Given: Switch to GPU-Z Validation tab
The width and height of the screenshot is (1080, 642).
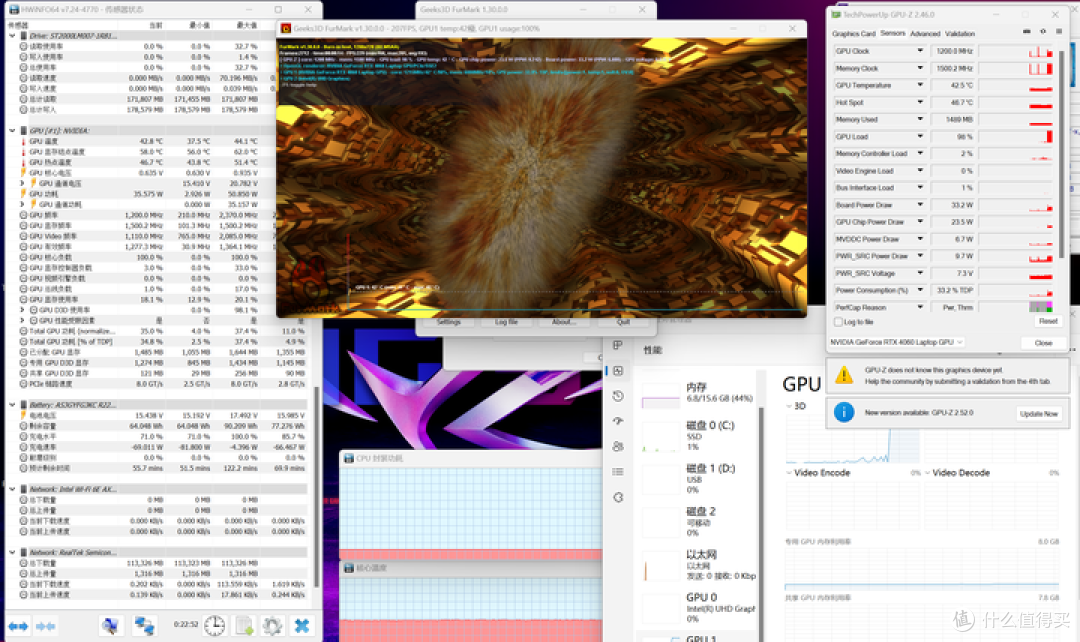Looking at the screenshot, I should pyautogui.click(x=959, y=34).
